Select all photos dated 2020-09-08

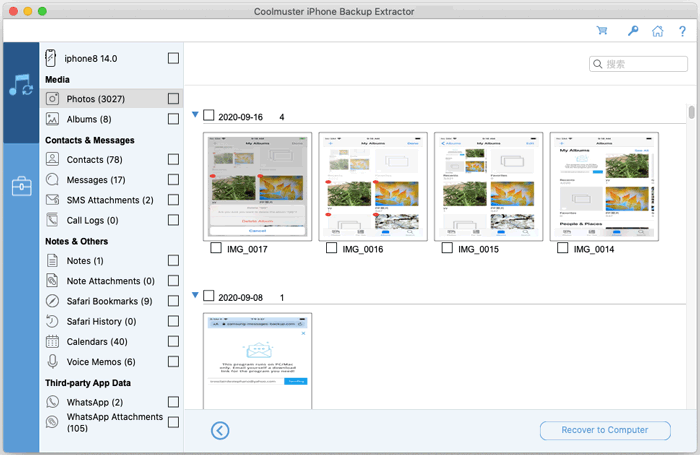208,296
